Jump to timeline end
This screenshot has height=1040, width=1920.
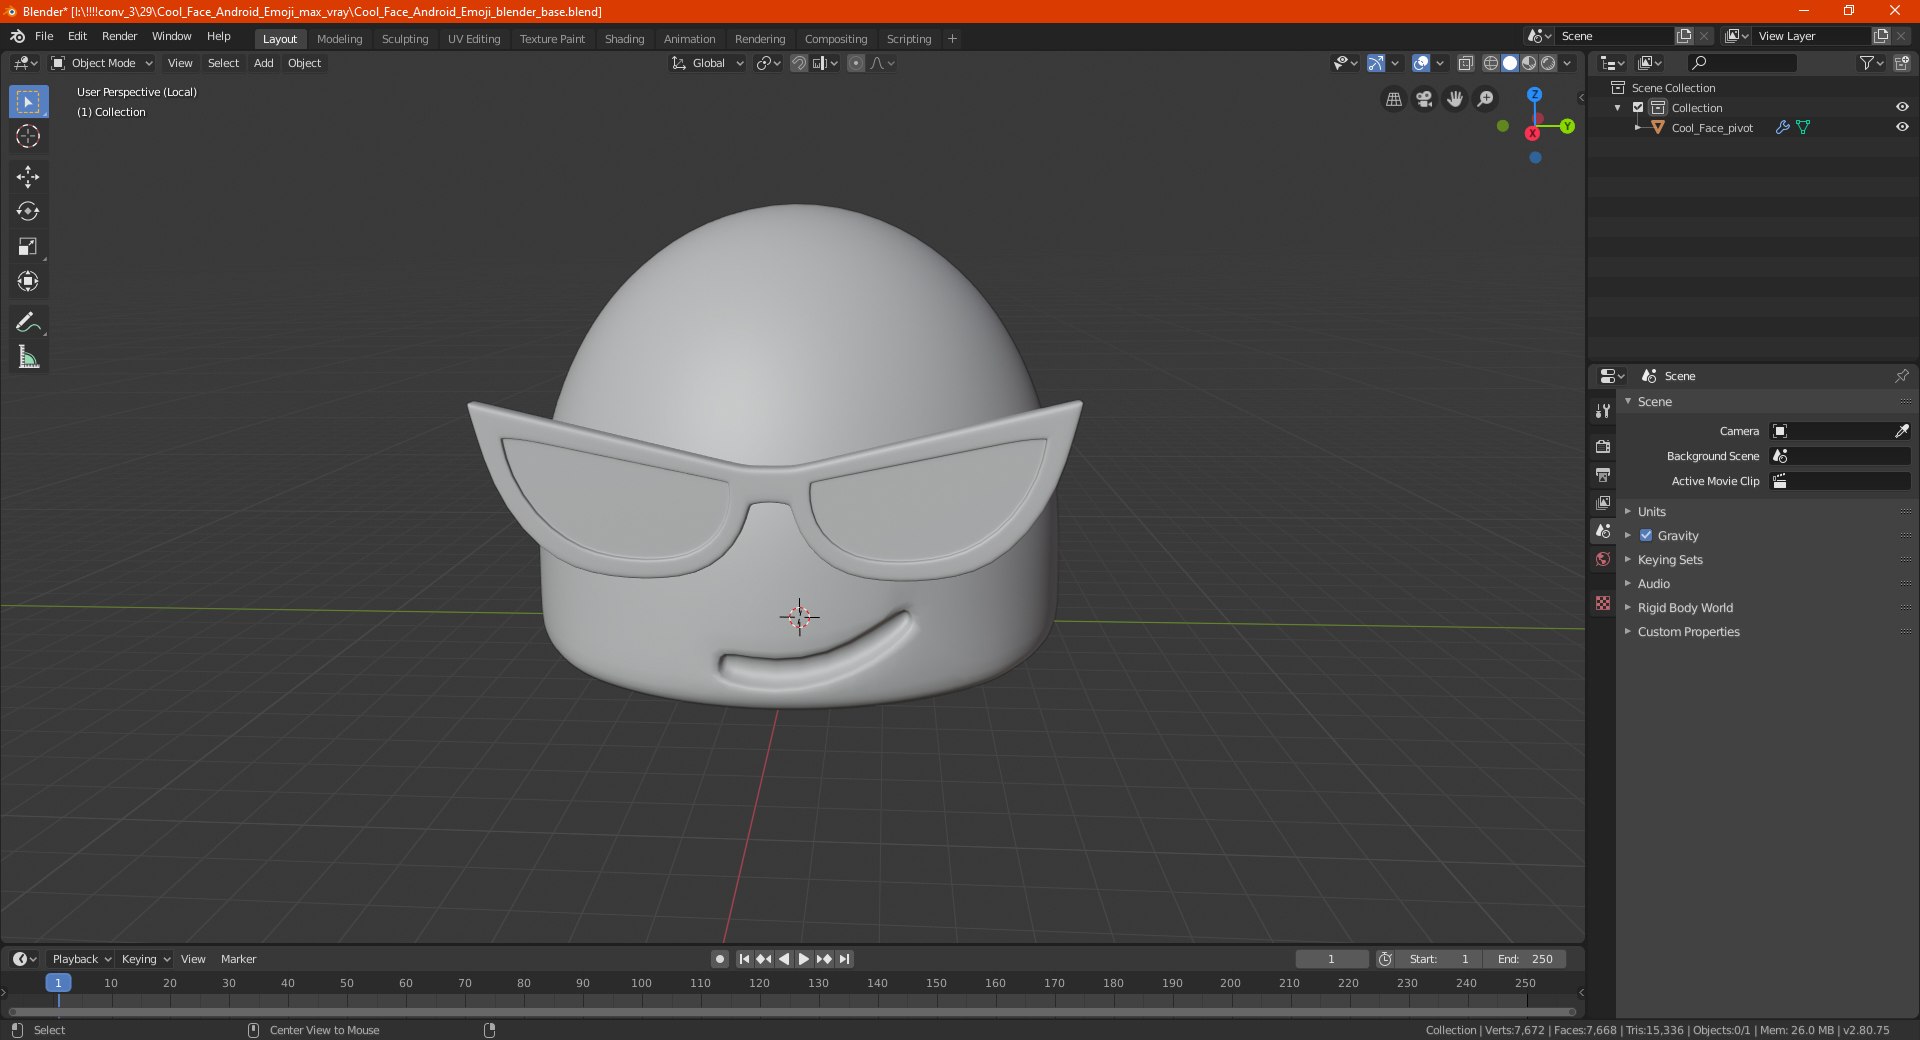coord(844,959)
